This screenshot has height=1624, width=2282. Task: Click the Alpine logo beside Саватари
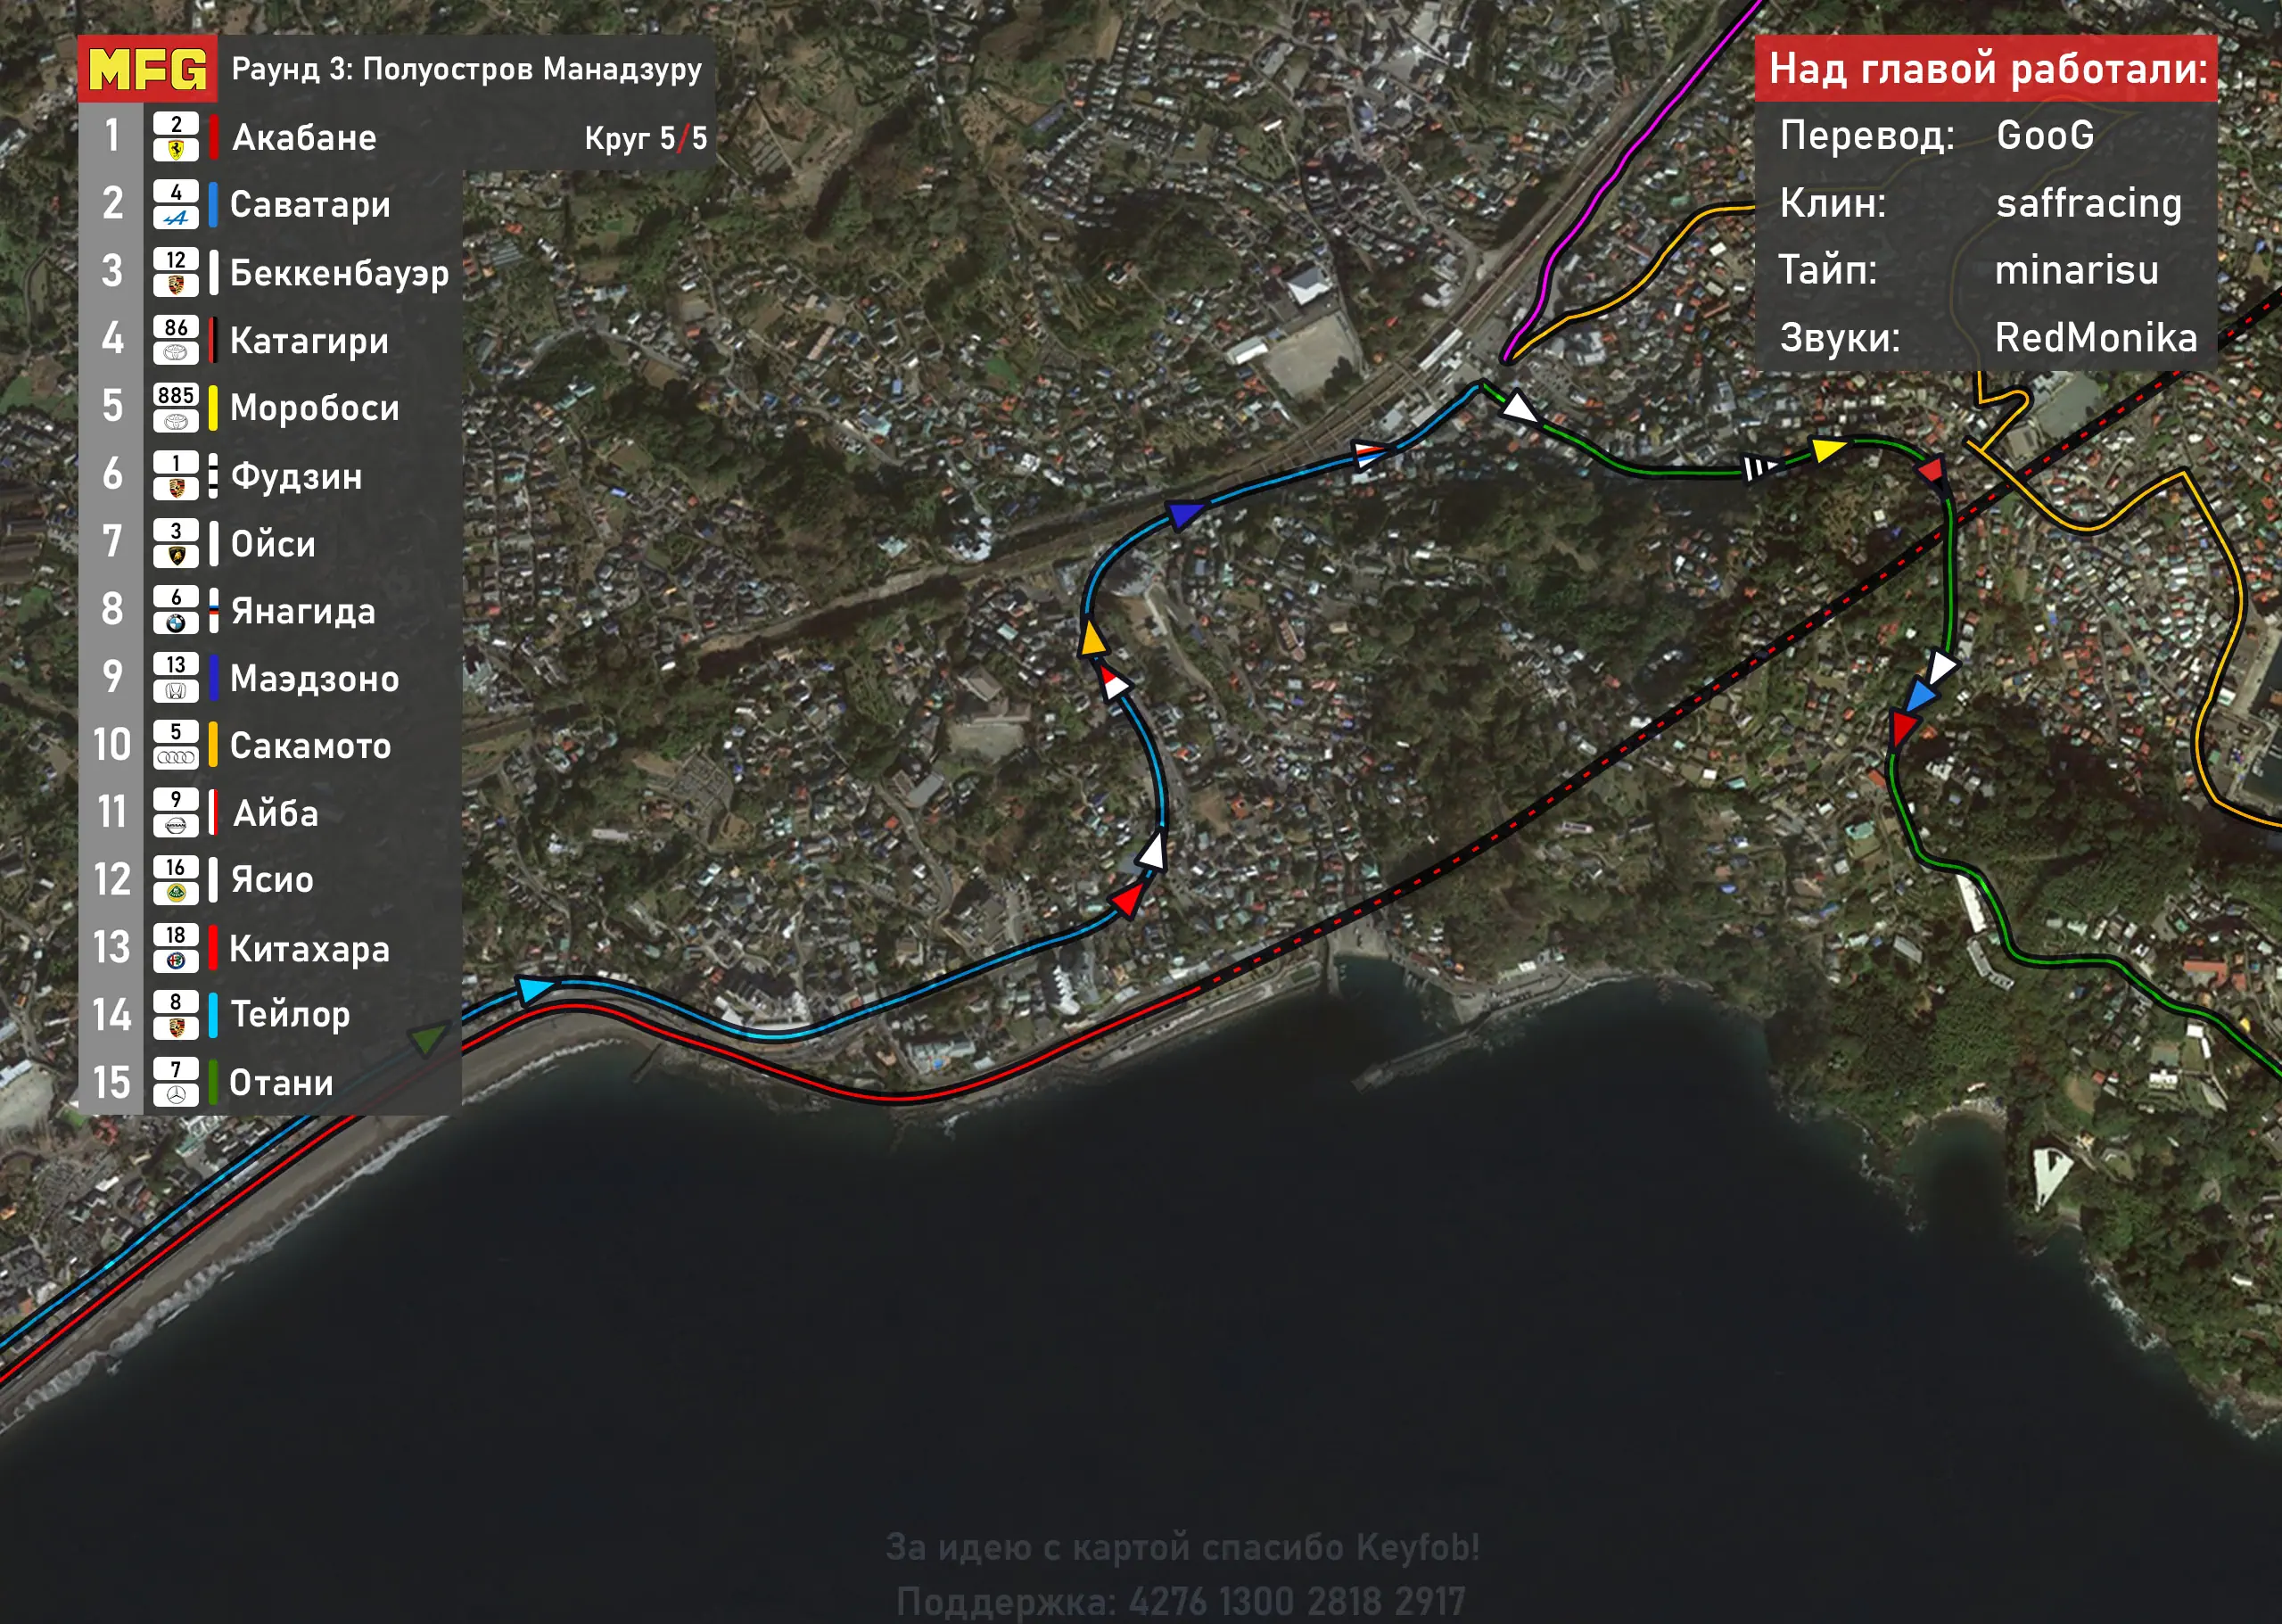(x=176, y=218)
